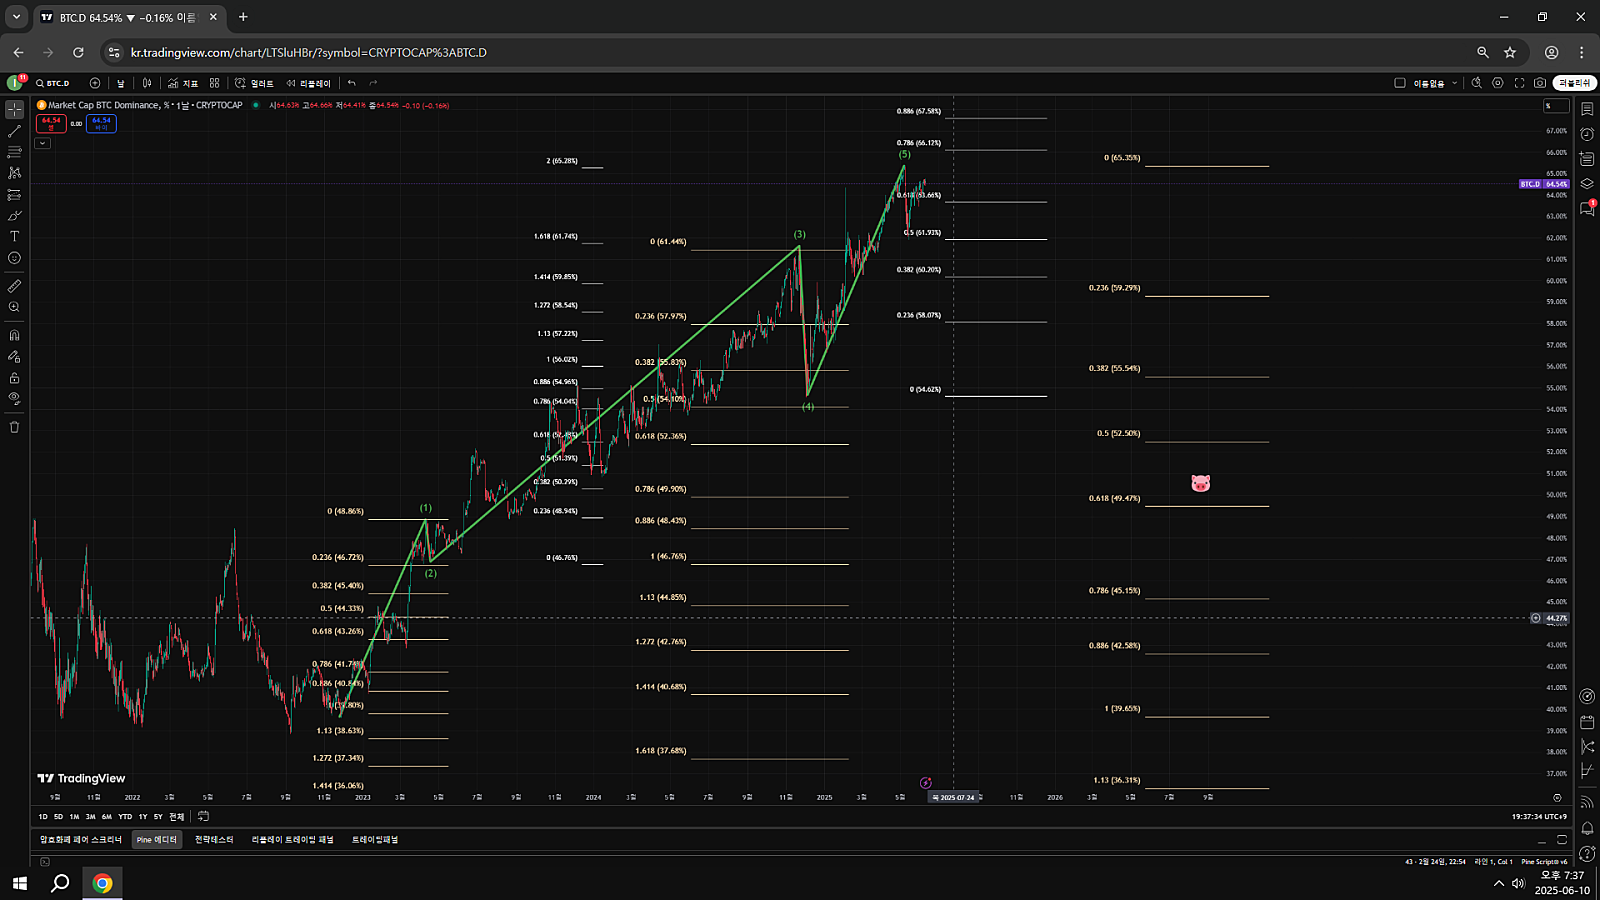Expand the 이름없음 layout dropdown
Screen dimensions: 1600x900
(x=1455, y=83)
